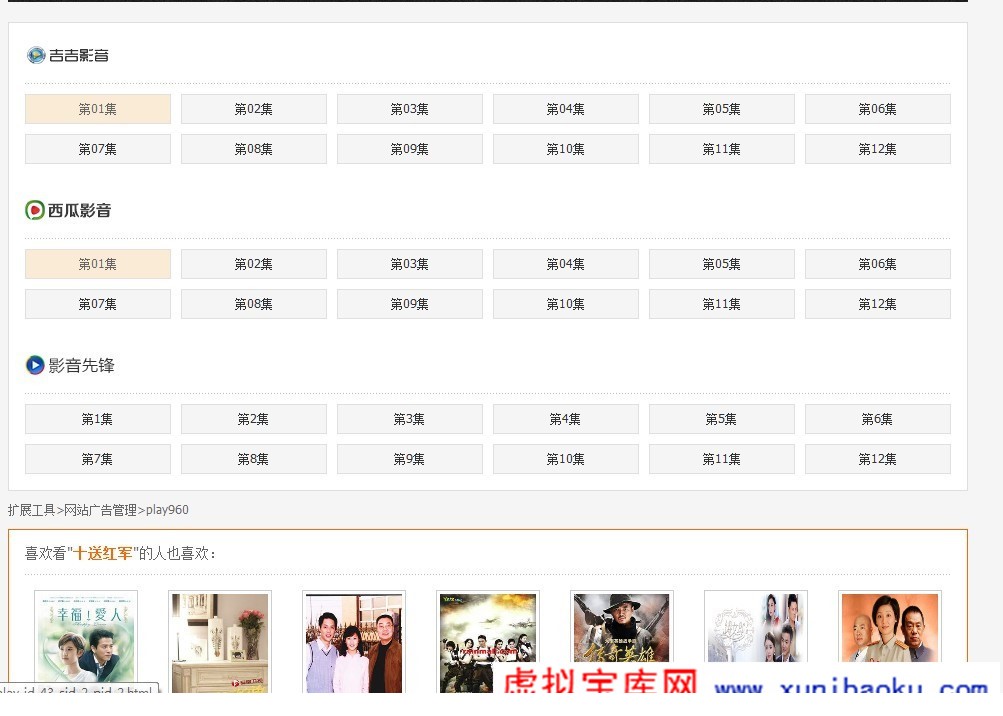Open 第04集 in the 西瓜影音 list
Viewport: 1003px width, 716px height.
click(565, 264)
